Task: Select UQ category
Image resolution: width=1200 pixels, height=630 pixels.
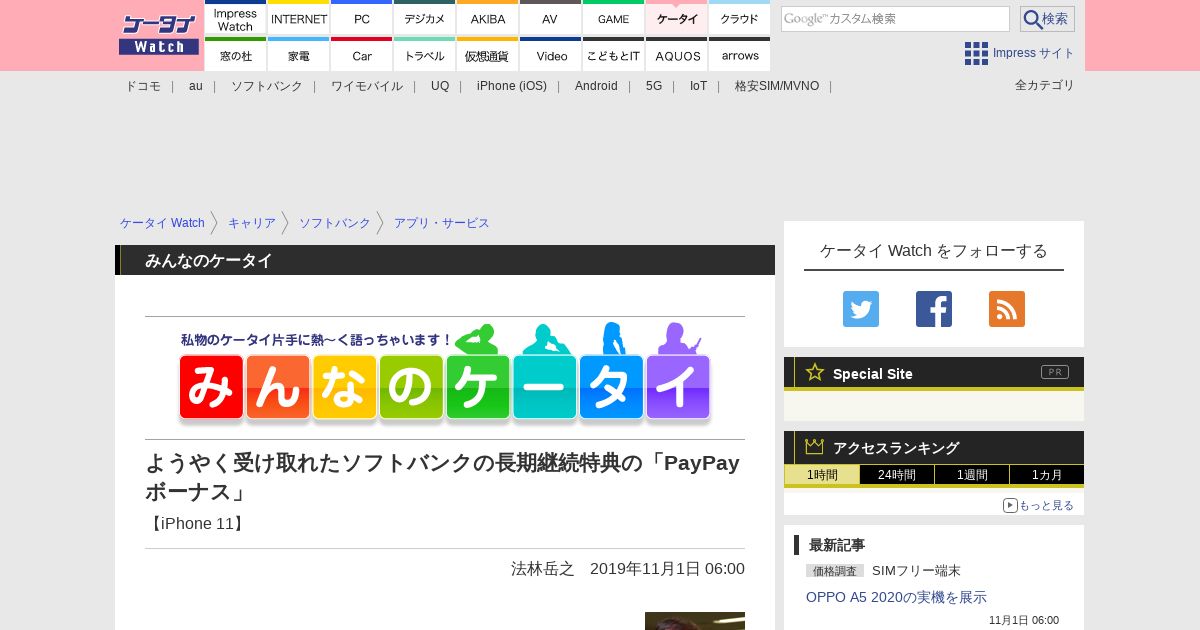Action: pyautogui.click(x=440, y=86)
